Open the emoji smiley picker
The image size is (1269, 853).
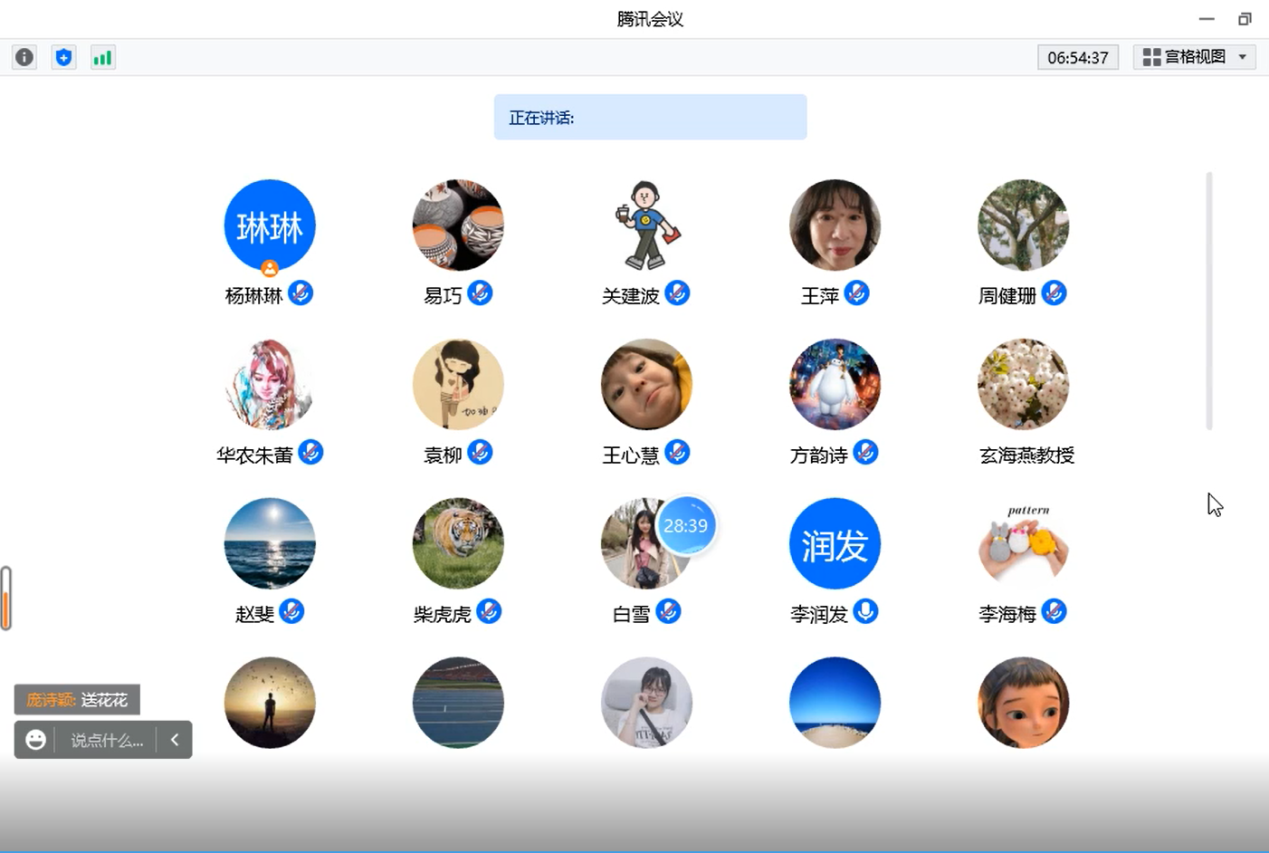36,740
